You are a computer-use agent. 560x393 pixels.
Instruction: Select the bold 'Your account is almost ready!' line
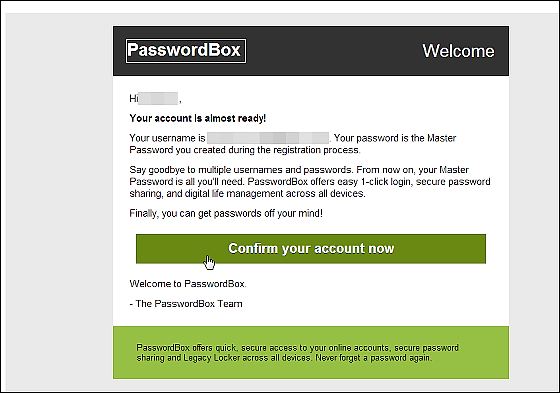[x=198, y=118]
